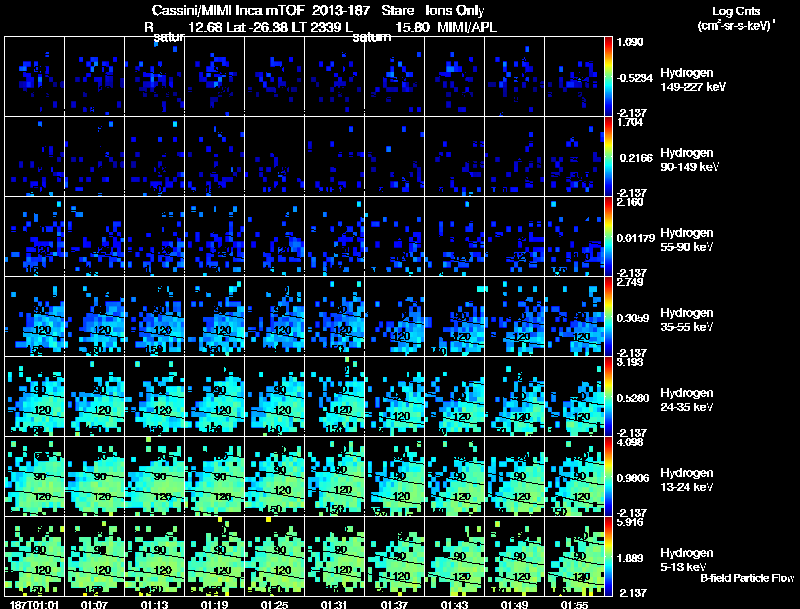Open the 55-90 keV image panel at 01:49

(x=514, y=237)
